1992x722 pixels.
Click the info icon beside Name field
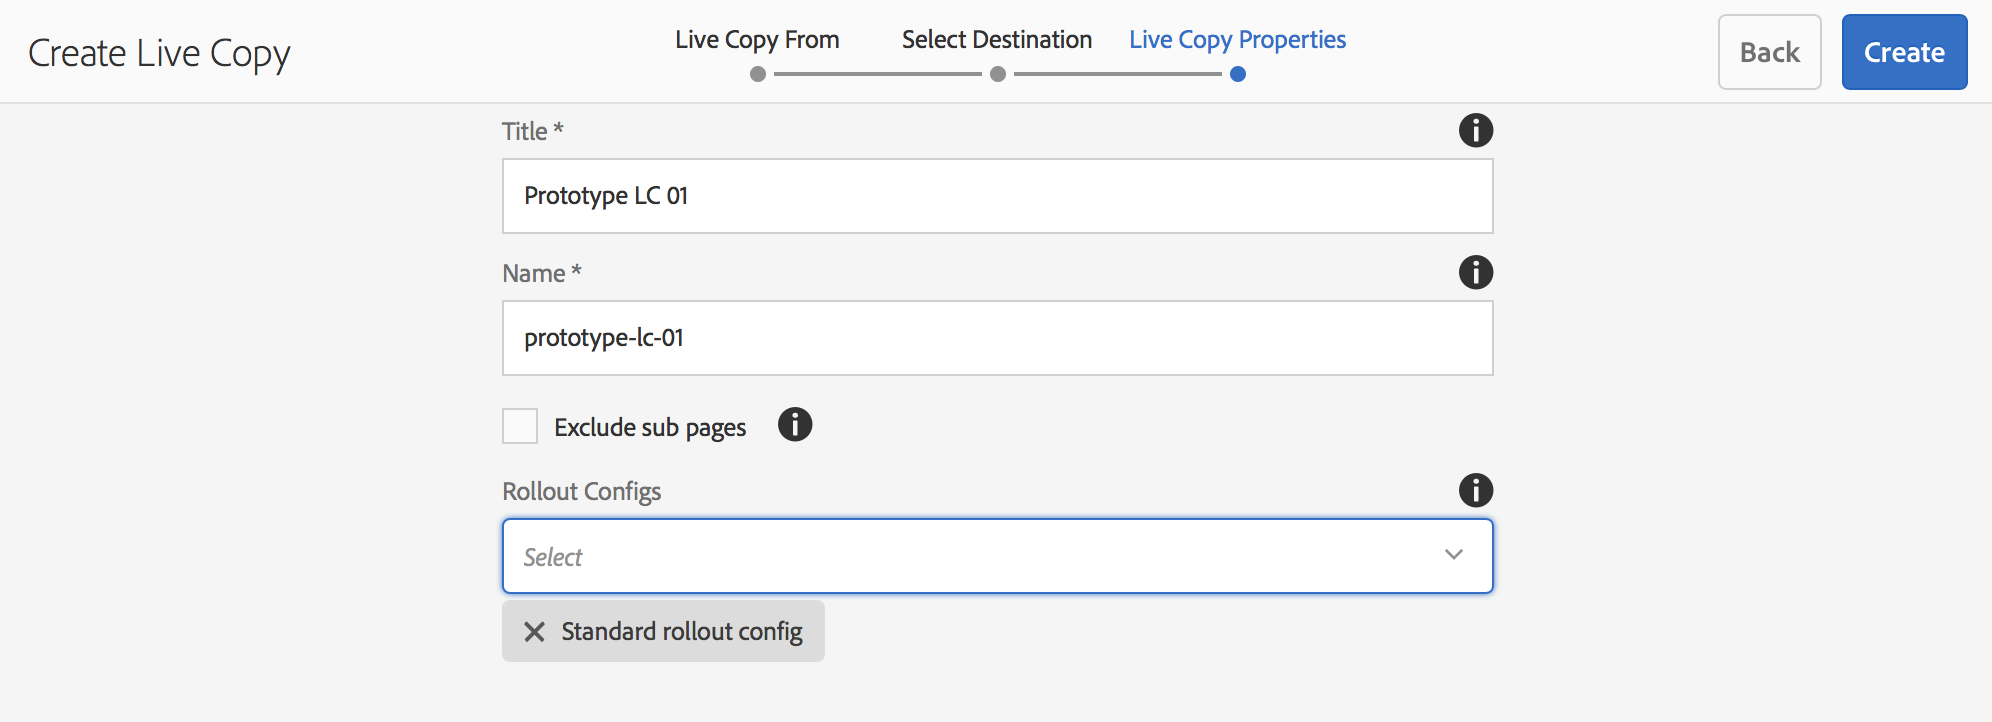click(1475, 272)
